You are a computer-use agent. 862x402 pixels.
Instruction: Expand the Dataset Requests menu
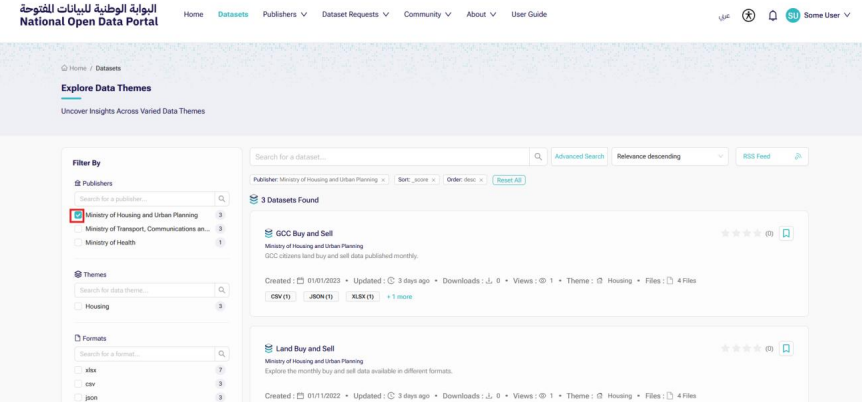355,14
